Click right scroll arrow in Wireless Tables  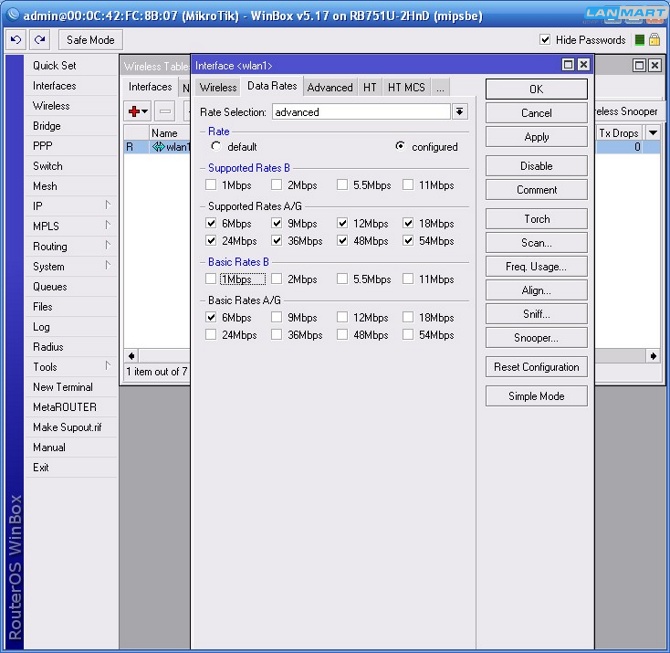(x=653, y=356)
